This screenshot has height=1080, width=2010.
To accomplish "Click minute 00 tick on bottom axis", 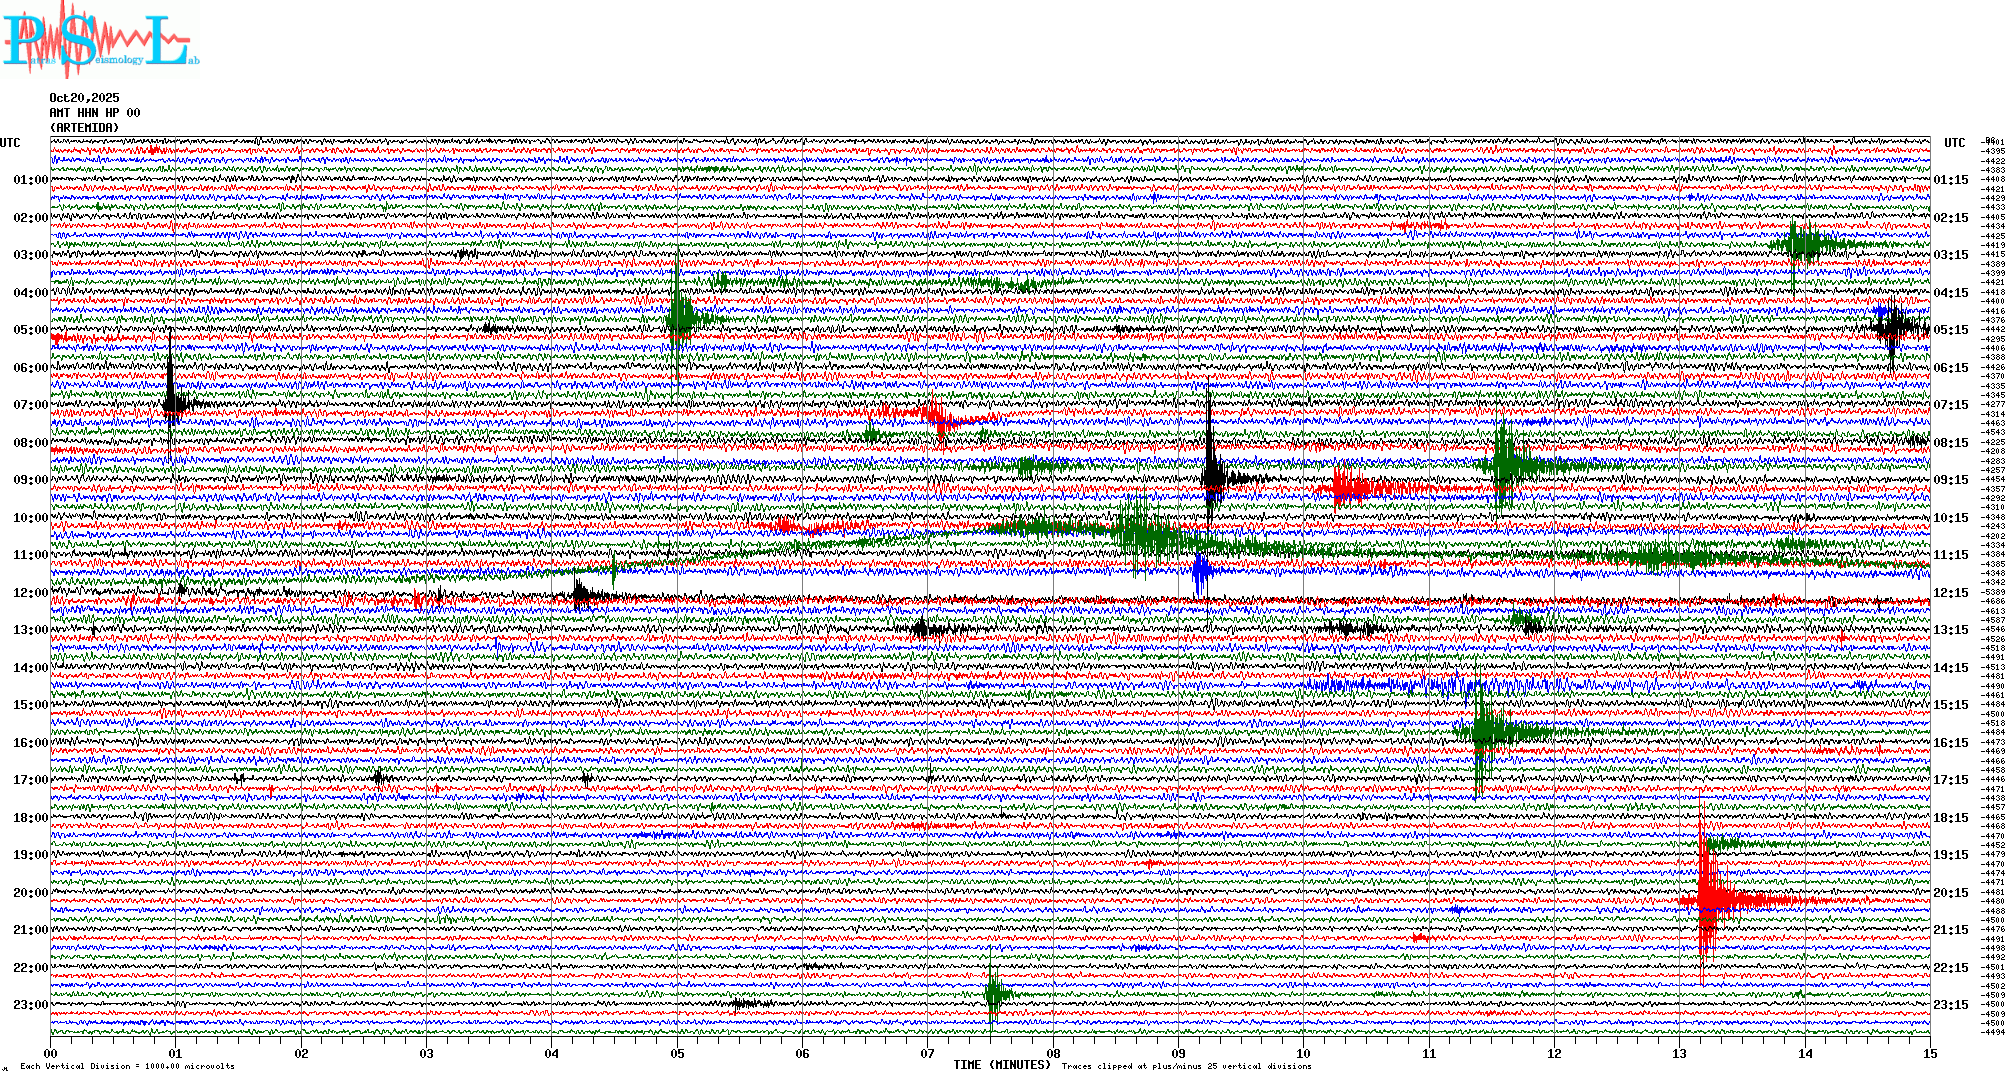I will 51,1053.
